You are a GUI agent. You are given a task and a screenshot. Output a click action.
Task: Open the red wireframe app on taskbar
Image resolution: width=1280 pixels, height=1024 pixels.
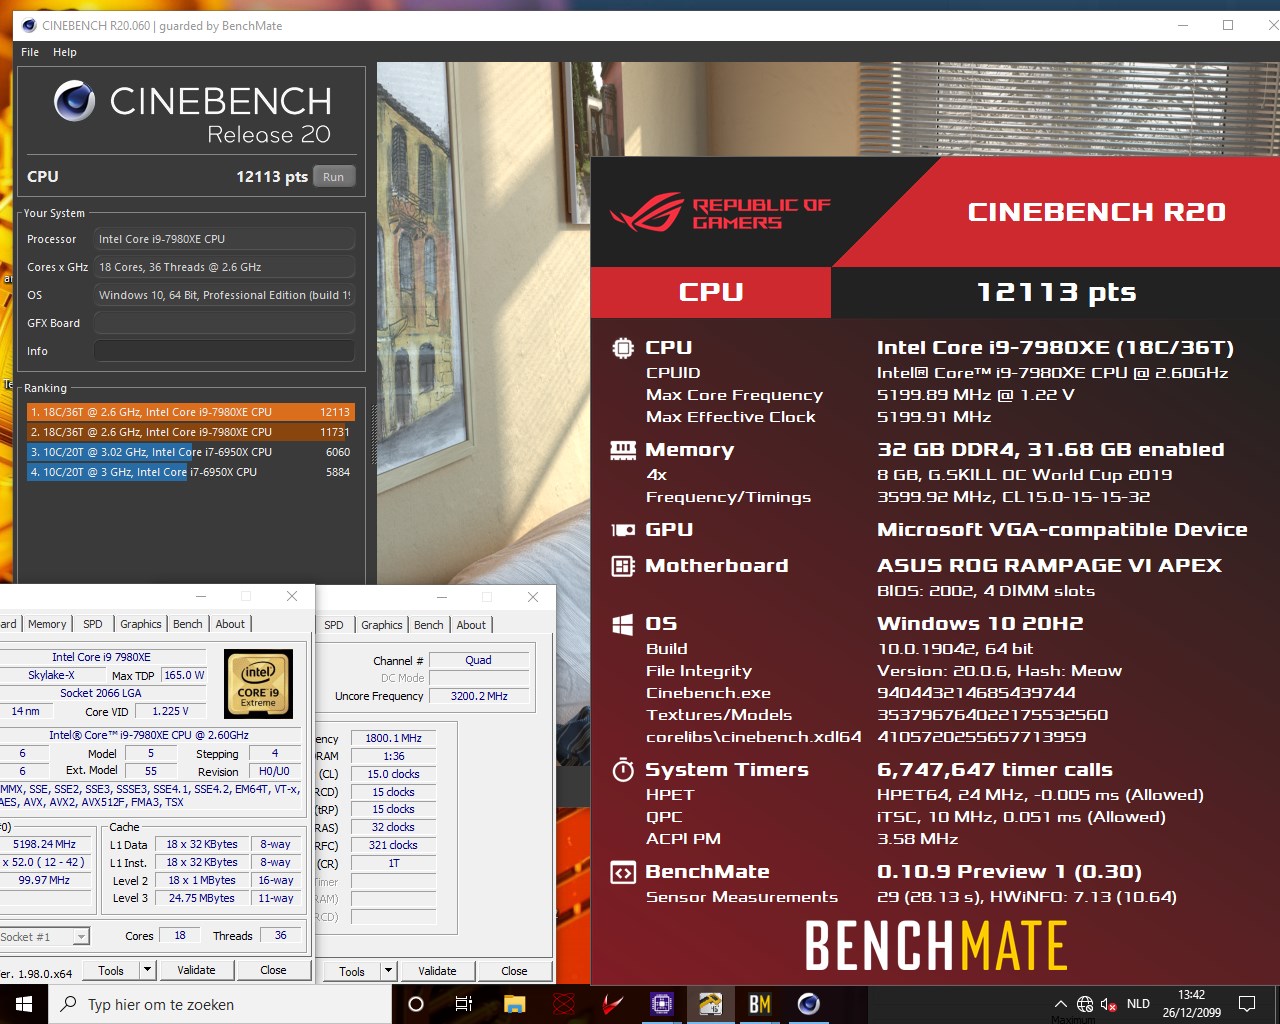pos(564,1004)
